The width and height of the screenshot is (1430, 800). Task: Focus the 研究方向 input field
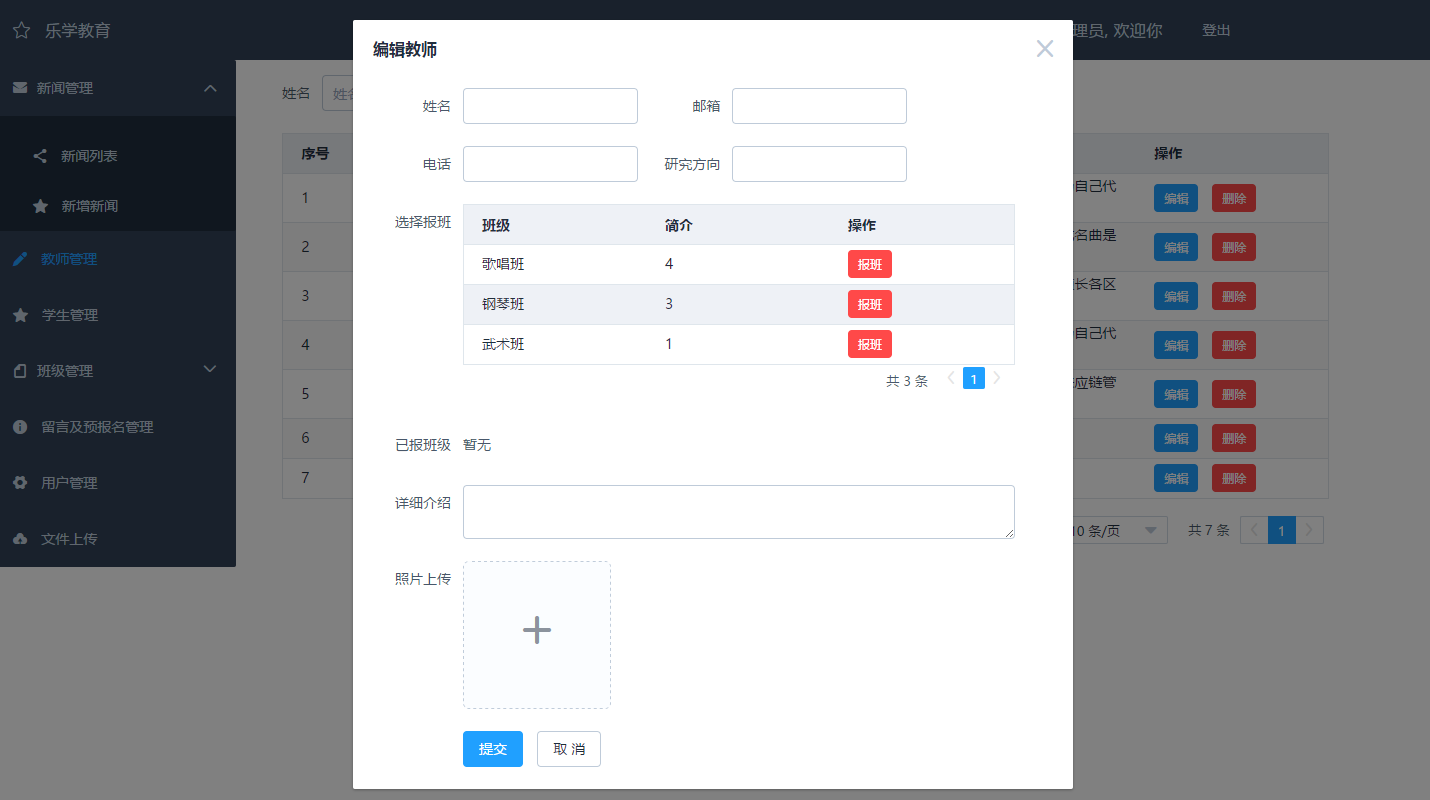(819, 164)
